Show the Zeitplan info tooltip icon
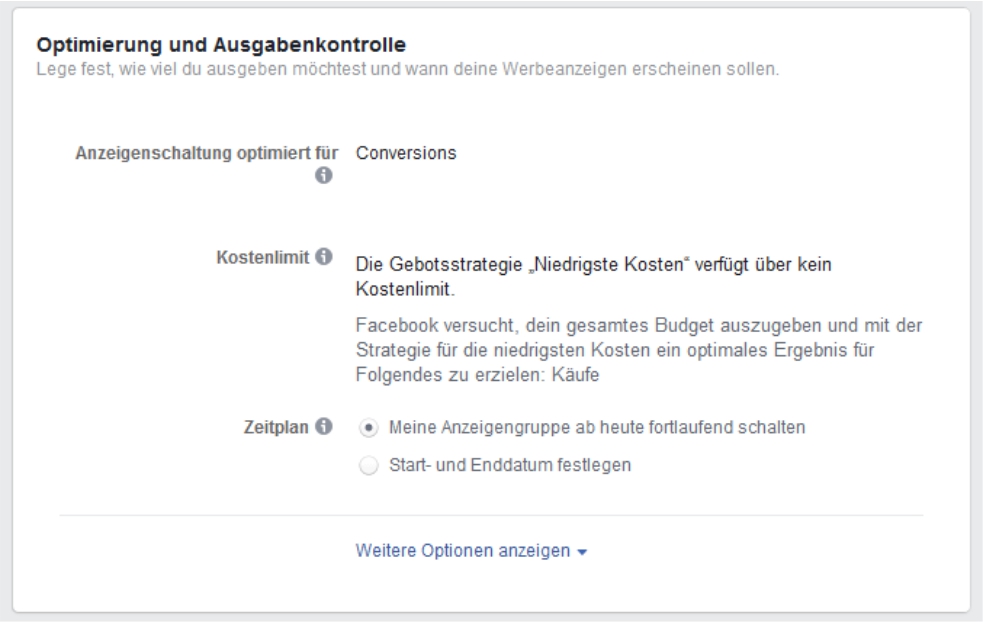This screenshot has width=983, height=622. click(x=323, y=426)
